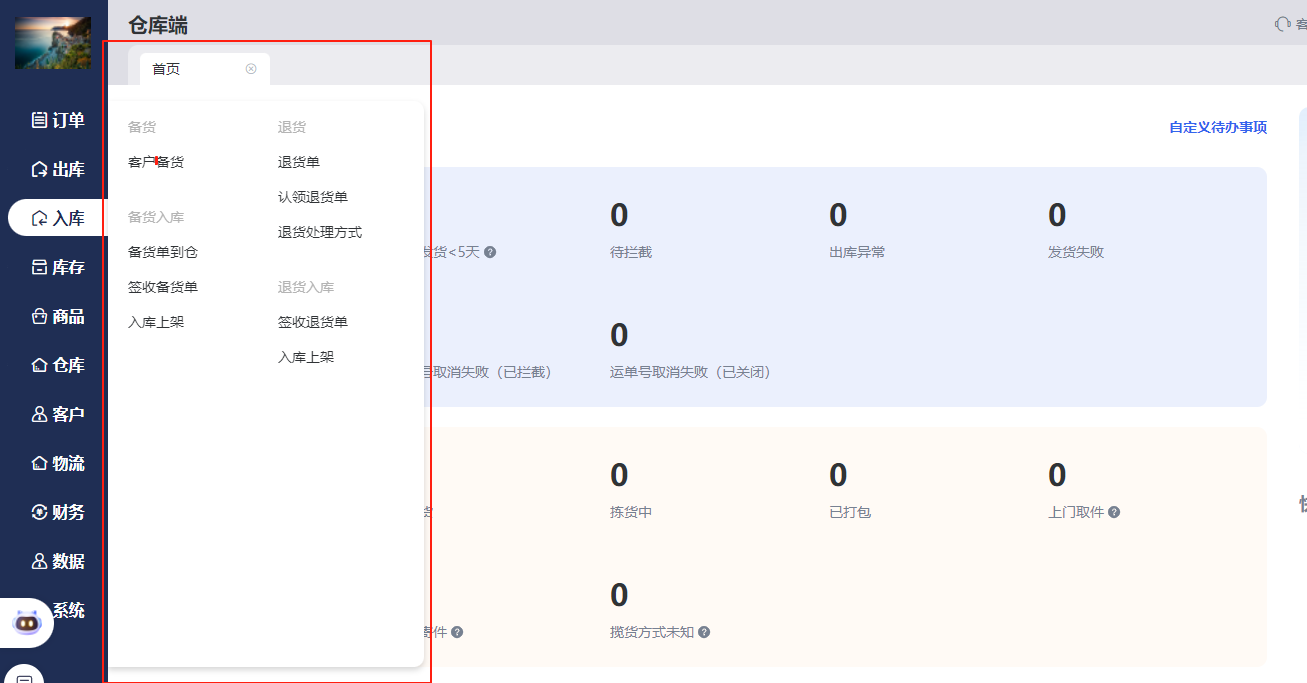Open 备货单到仓 menu item
This screenshot has height=683, width=1307.
click(x=163, y=252)
